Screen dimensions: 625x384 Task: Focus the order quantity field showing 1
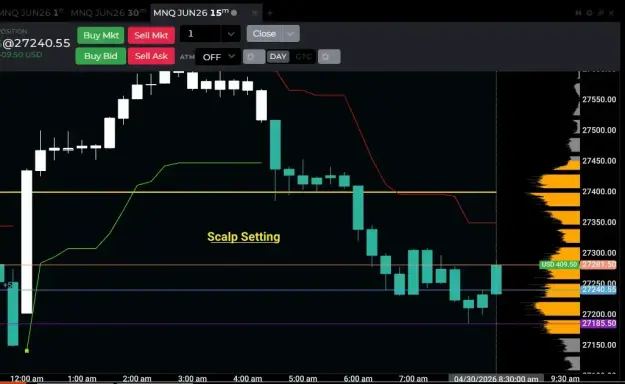pyautogui.click(x=200, y=34)
